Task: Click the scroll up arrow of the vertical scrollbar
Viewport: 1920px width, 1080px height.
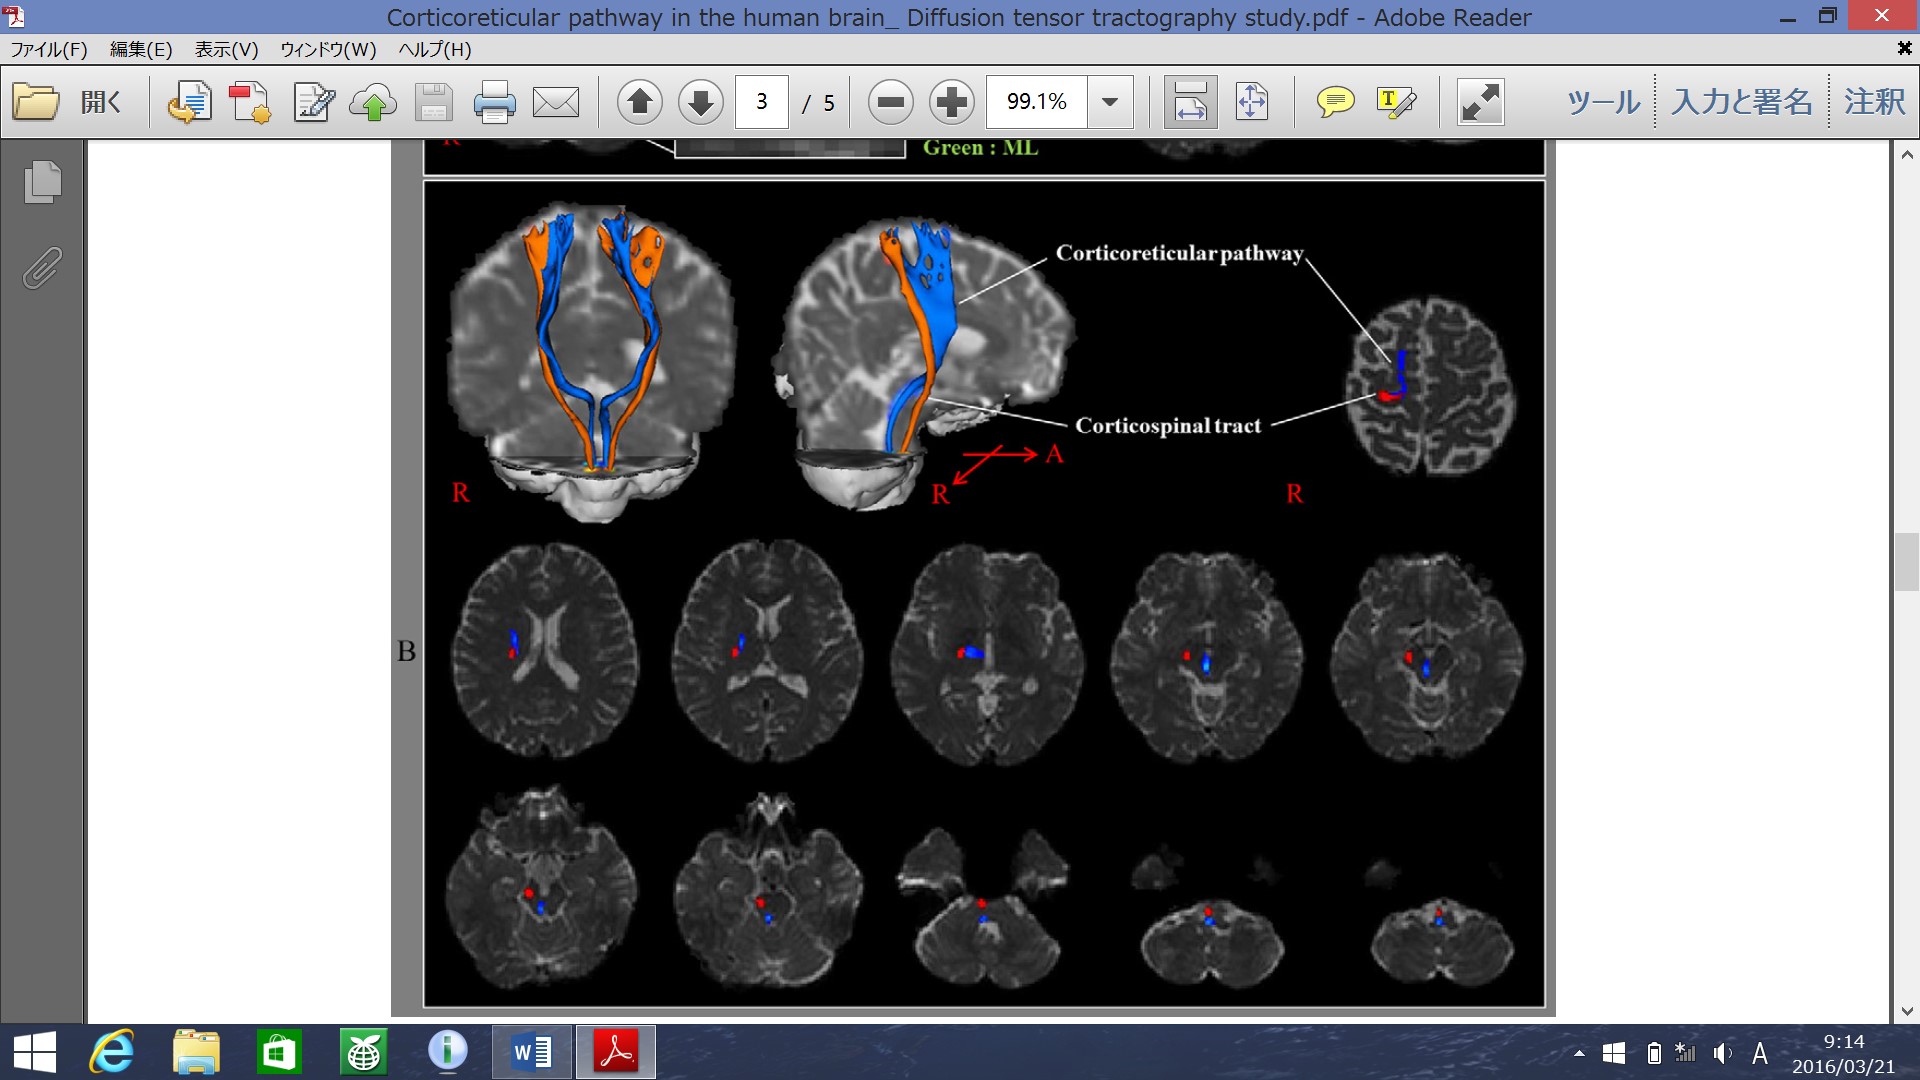Action: point(1907,155)
